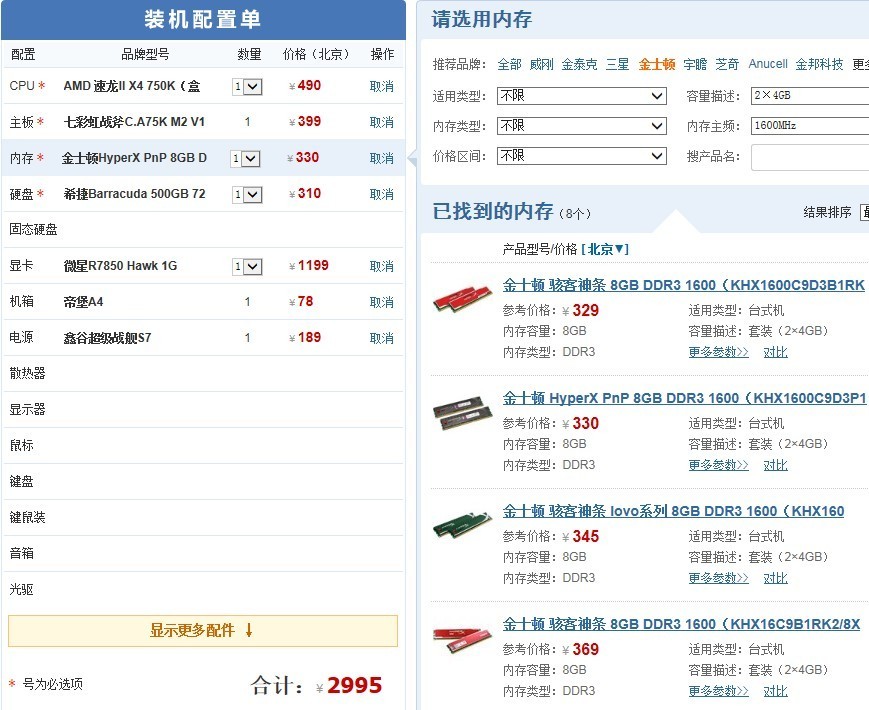Screen dimensions: 869x710
Task: Open the 适用类型 filter dropdown
Action: (583, 95)
